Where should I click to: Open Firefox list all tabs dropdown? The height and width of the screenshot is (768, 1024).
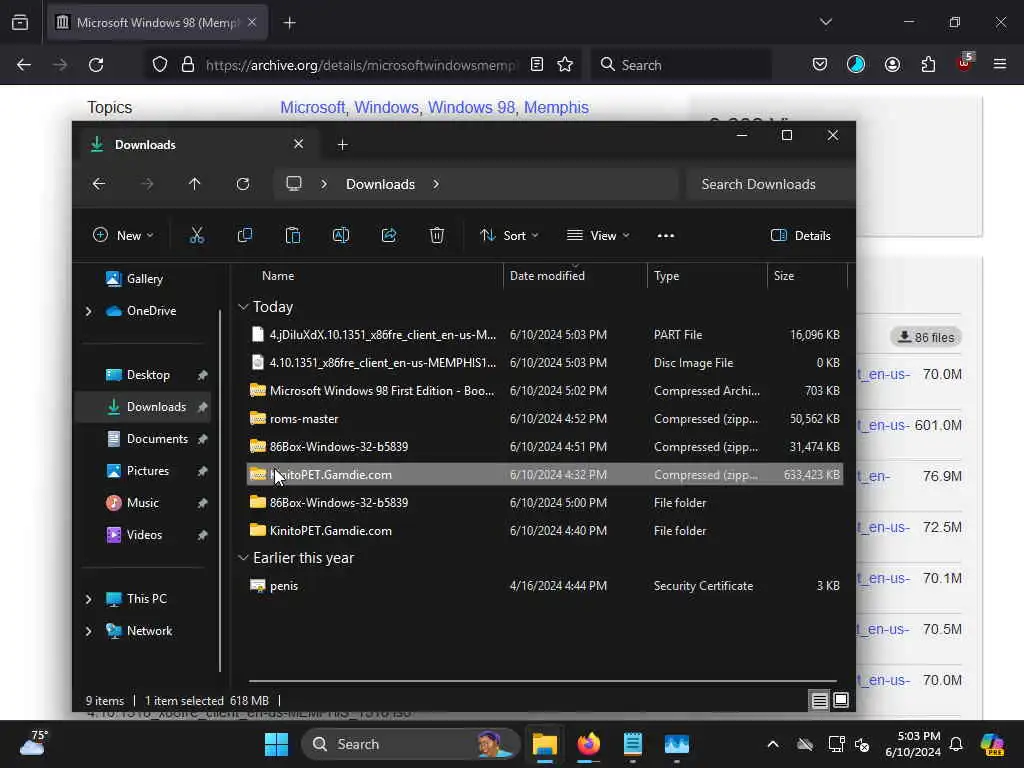coord(826,22)
